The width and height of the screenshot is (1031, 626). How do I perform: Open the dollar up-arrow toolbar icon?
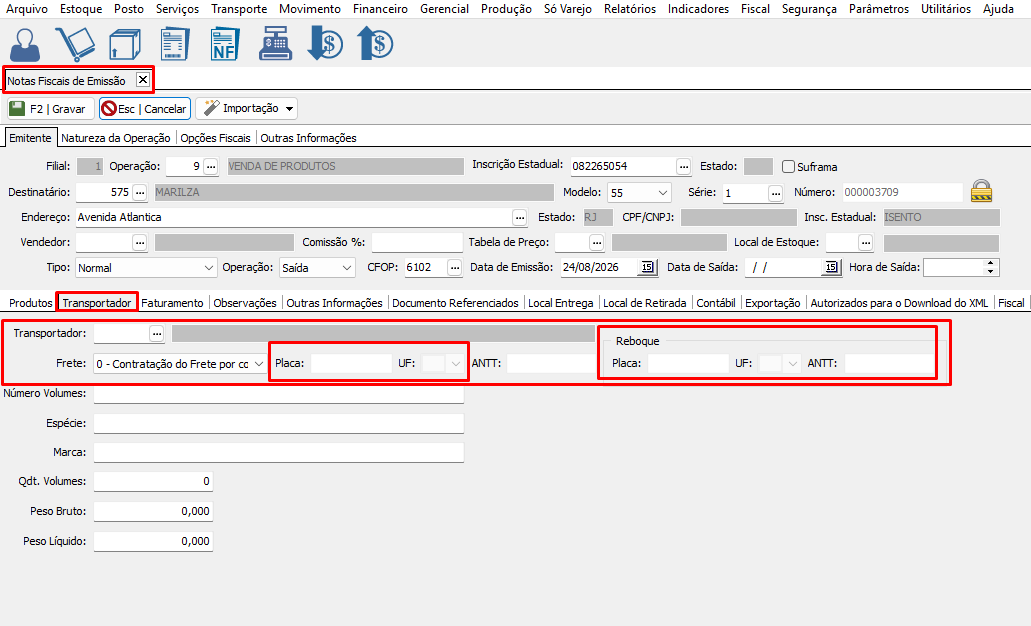tap(375, 43)
